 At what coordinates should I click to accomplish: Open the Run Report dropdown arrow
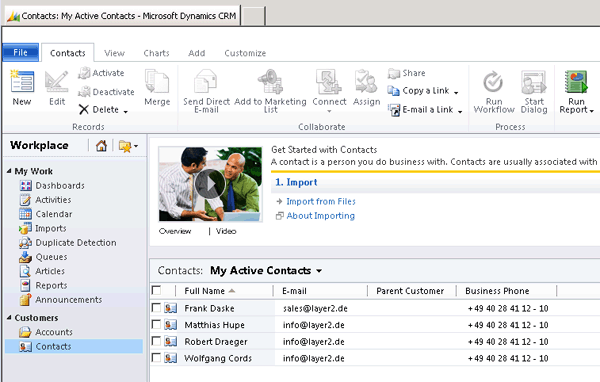pyautogui.click(x=592, y=111)
